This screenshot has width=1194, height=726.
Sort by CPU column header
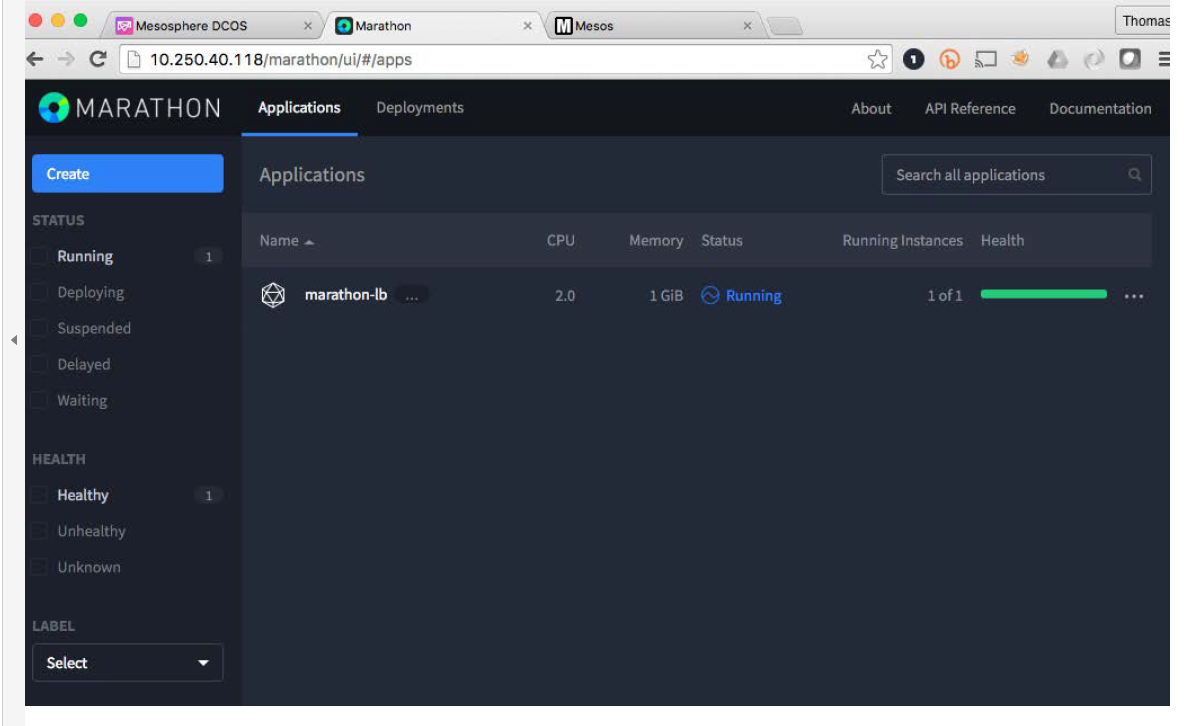[x=560, y=241]
